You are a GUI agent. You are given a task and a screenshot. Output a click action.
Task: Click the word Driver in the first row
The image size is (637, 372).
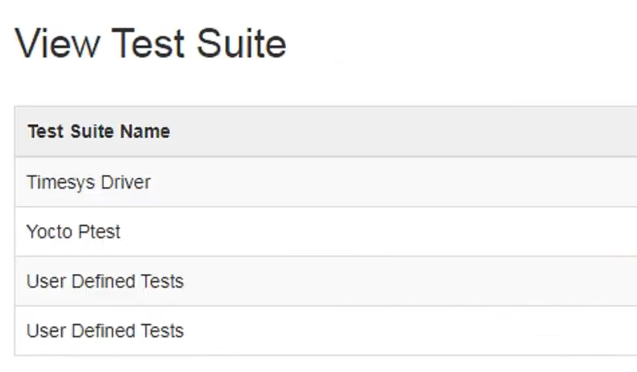pos(126,182)
